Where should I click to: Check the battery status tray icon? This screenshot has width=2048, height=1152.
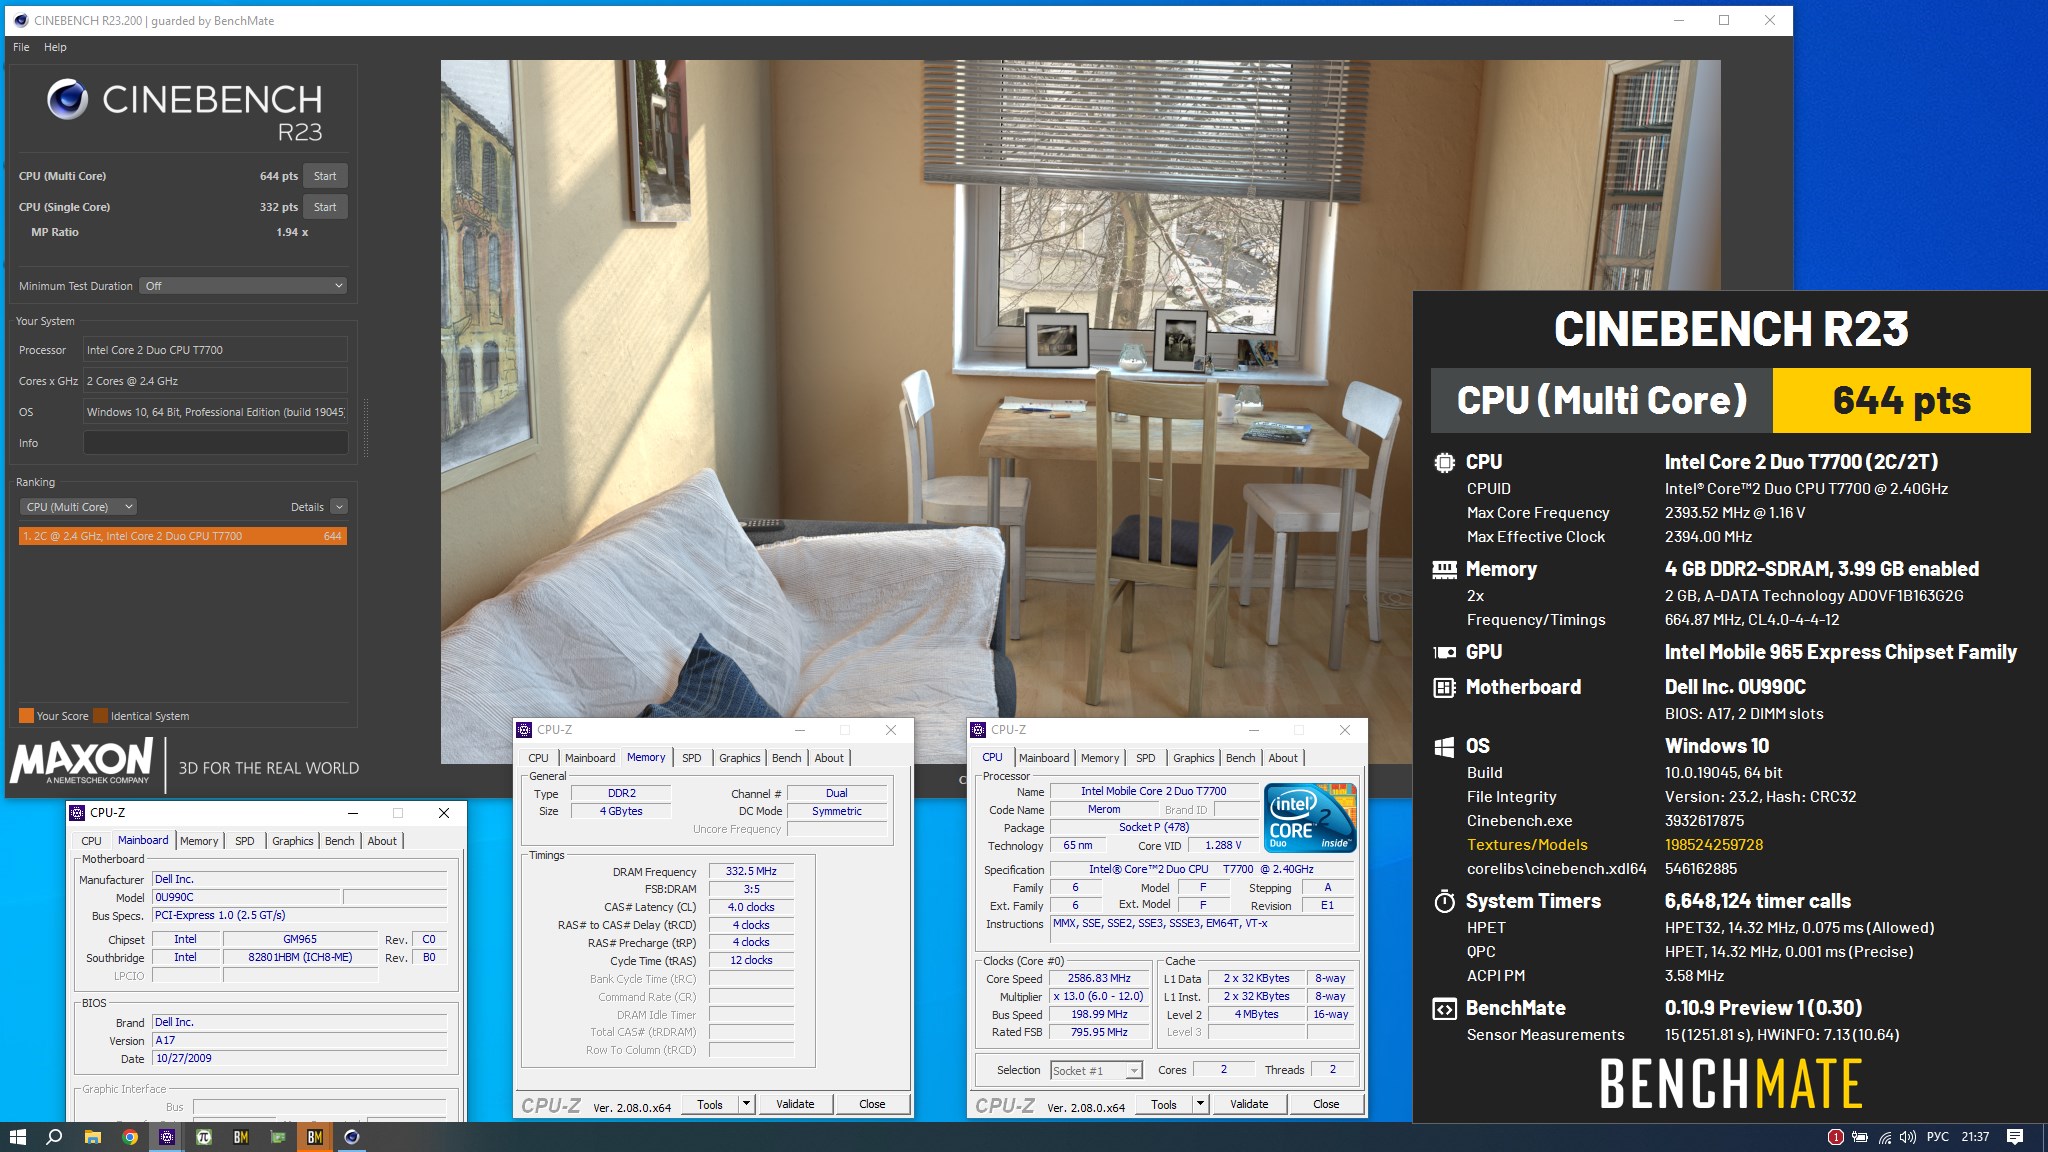(1860, 1137)
